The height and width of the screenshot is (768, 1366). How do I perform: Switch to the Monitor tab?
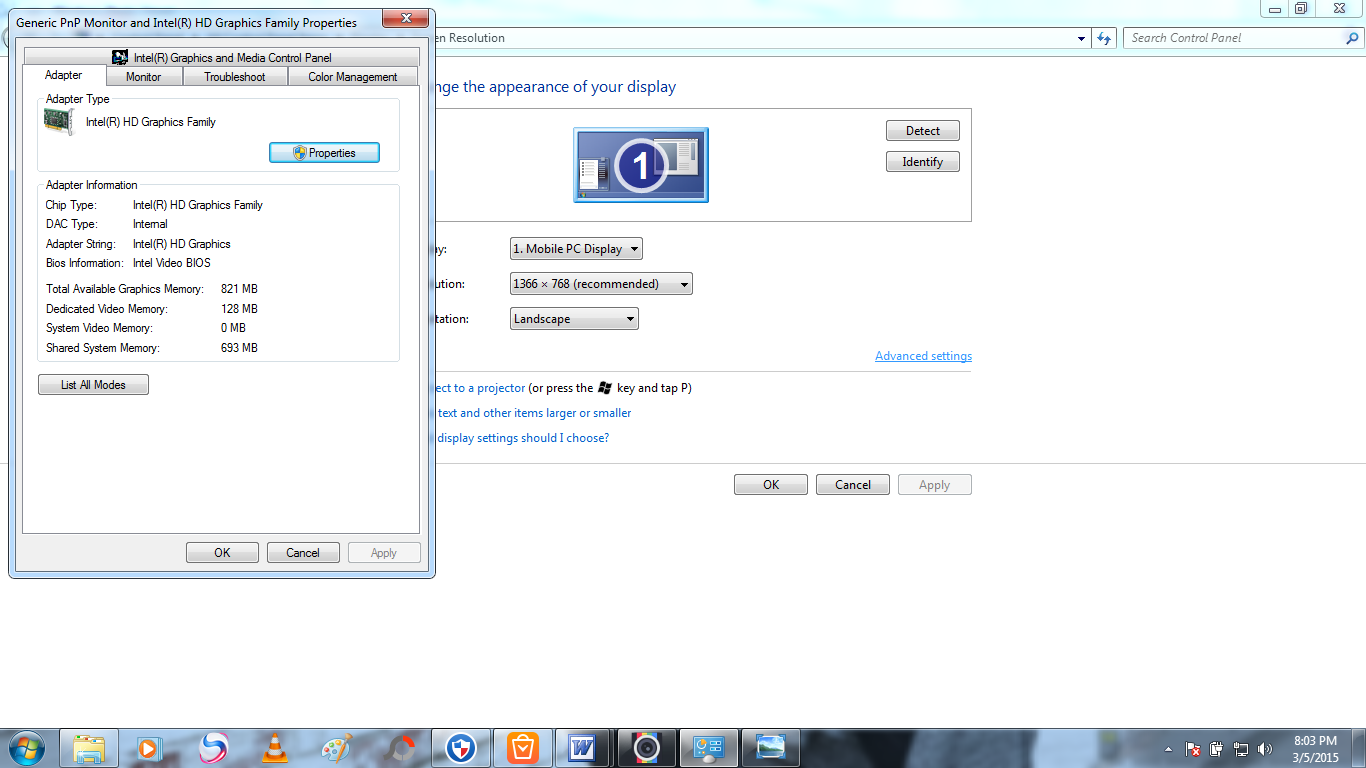(x=143, y=77)
